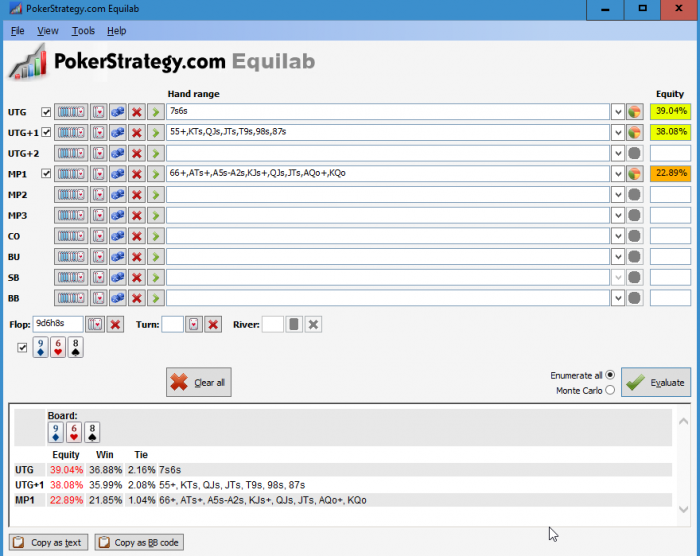Select Monte Carlo radio button
Image resolution: width=700 pixels, height=556 pixels.
(610, 390)
